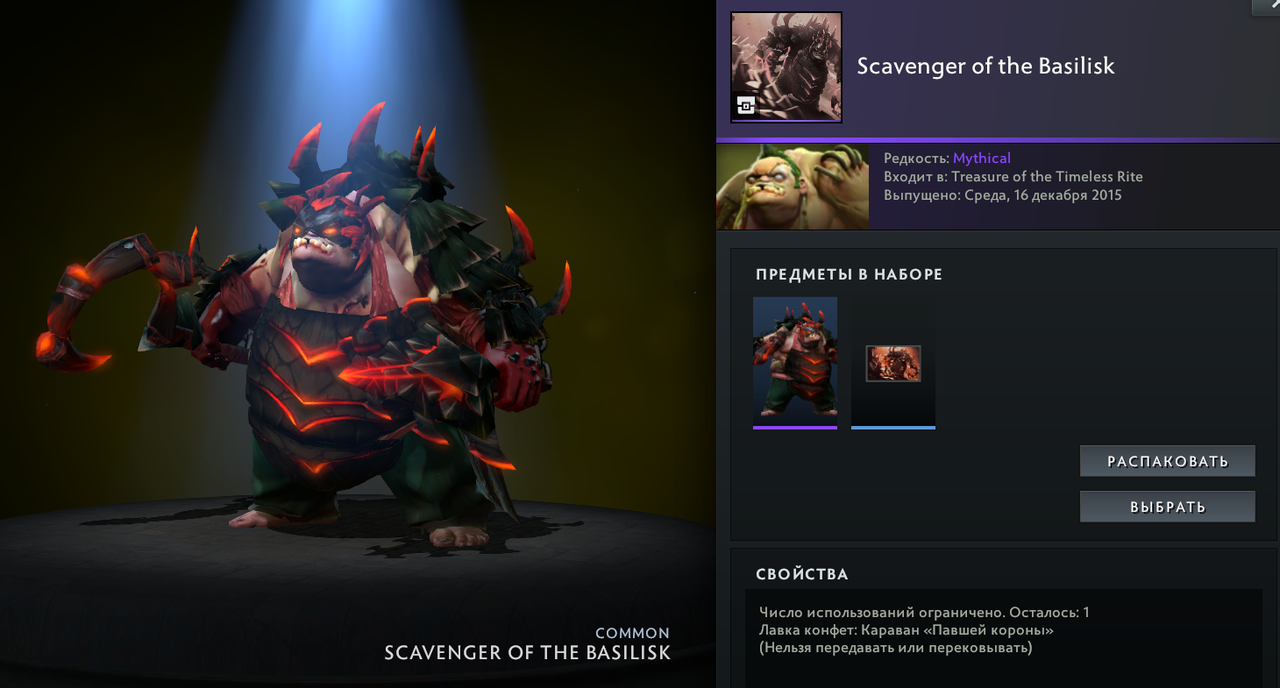The height and width of the screenshot is (688, 1280).
Task: Select the full Pudge set preview thumbnail
Action: coord(795,362)
